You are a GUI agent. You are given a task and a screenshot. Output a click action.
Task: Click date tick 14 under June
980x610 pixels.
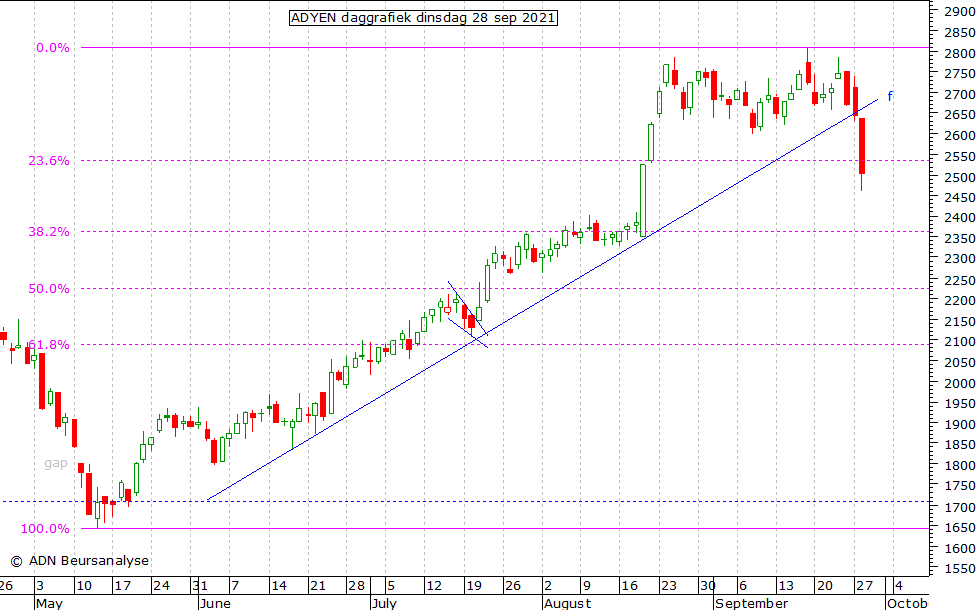click(279, 586)
